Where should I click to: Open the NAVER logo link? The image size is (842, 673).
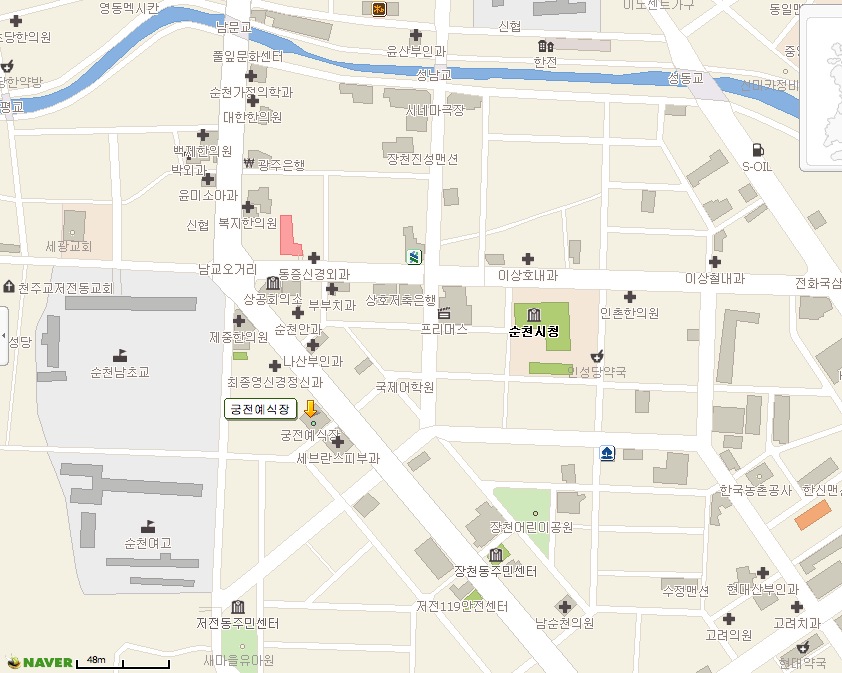tap(40, 662)
